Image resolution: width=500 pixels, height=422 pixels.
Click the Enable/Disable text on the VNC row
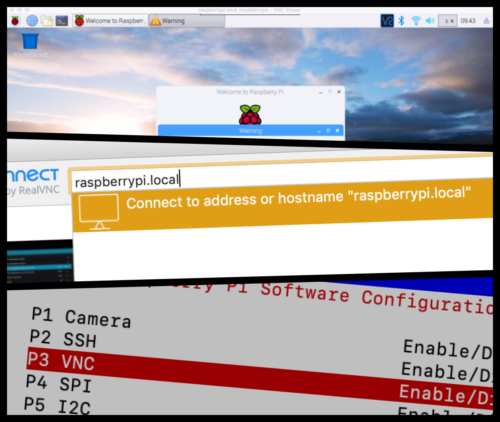coord(446,395)
